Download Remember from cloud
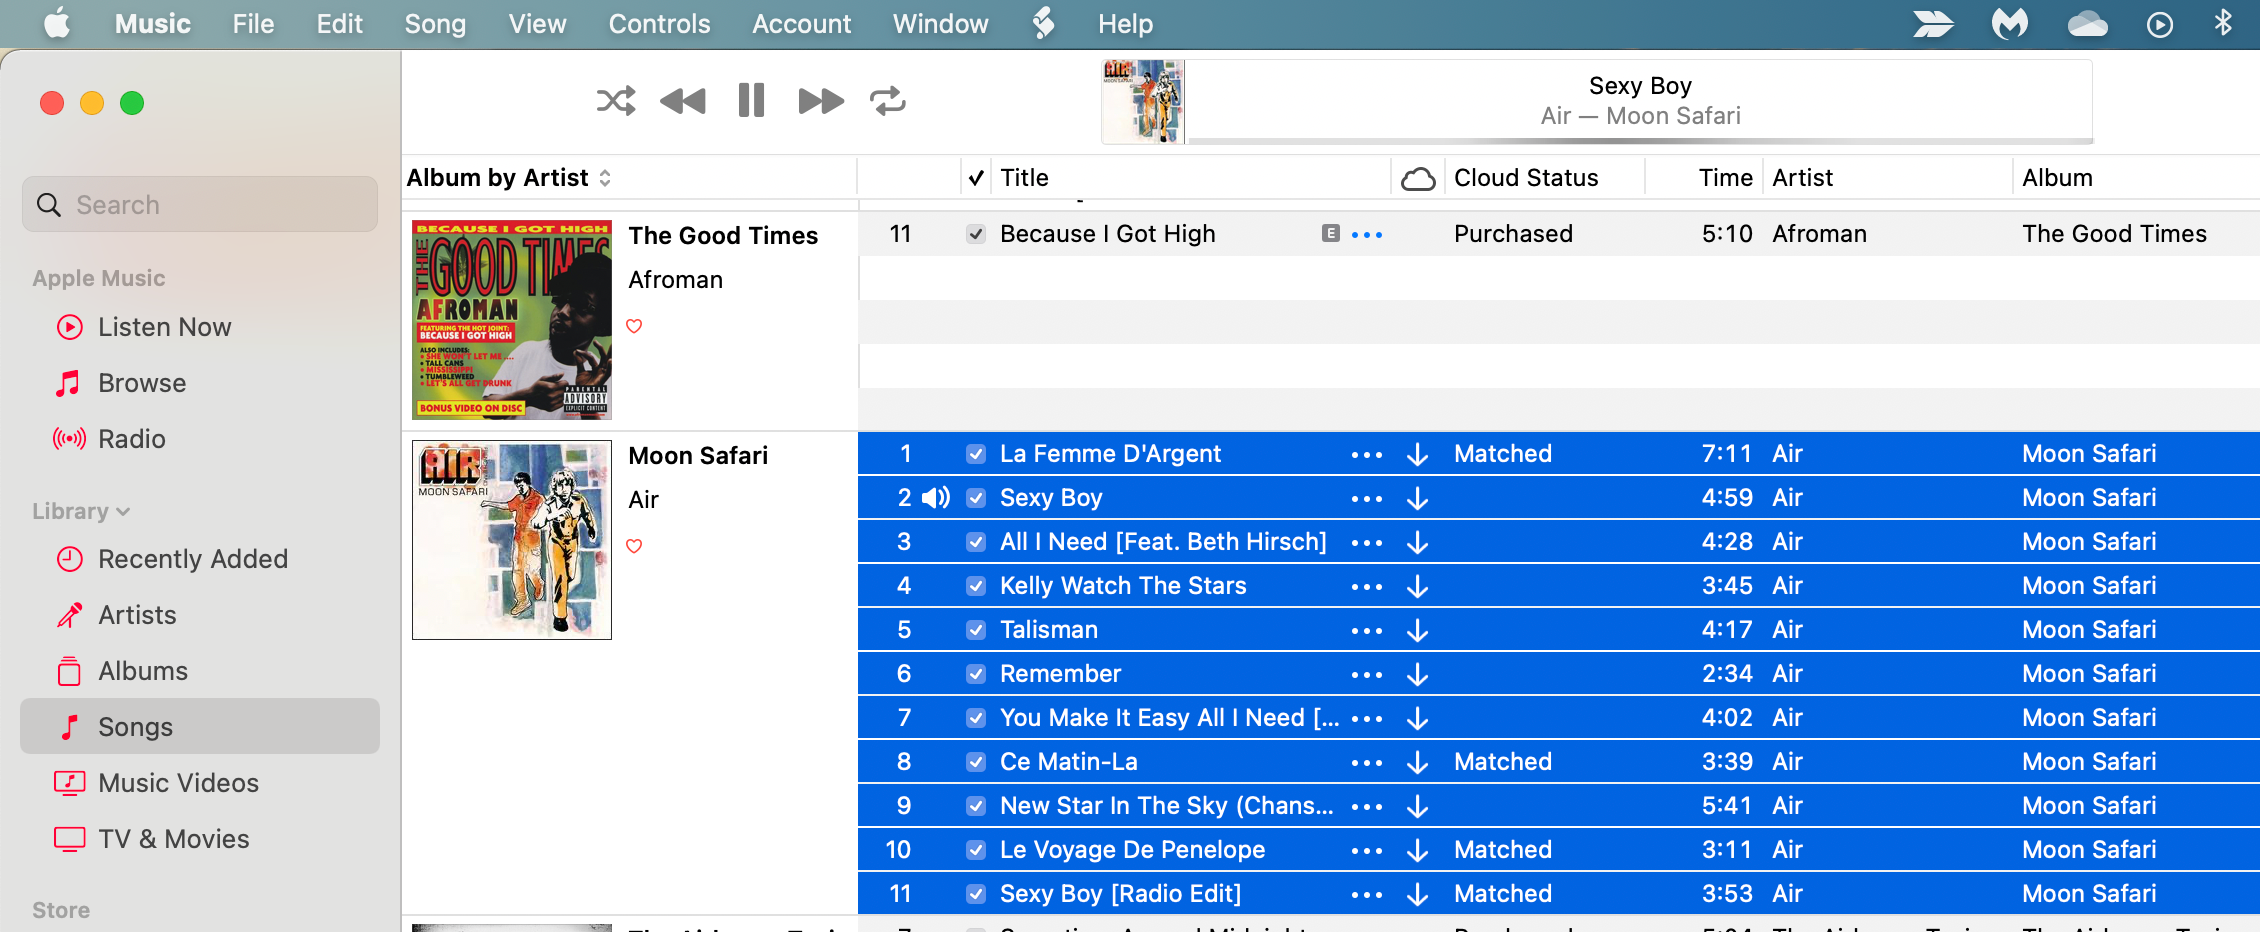 1417,674
